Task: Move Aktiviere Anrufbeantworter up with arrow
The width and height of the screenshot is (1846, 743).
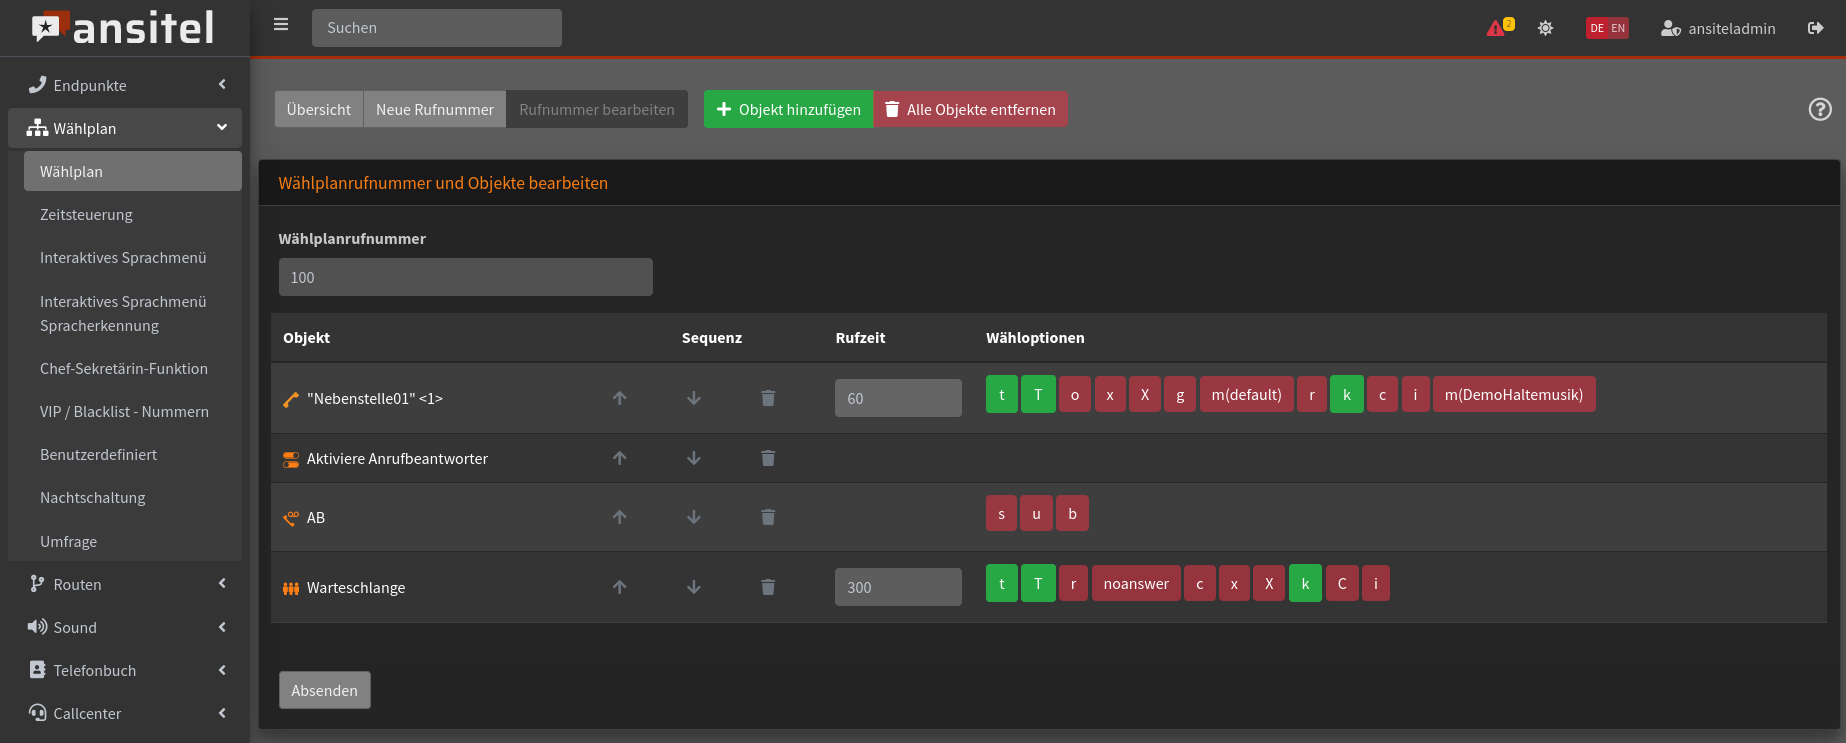Action: point(620,458)
